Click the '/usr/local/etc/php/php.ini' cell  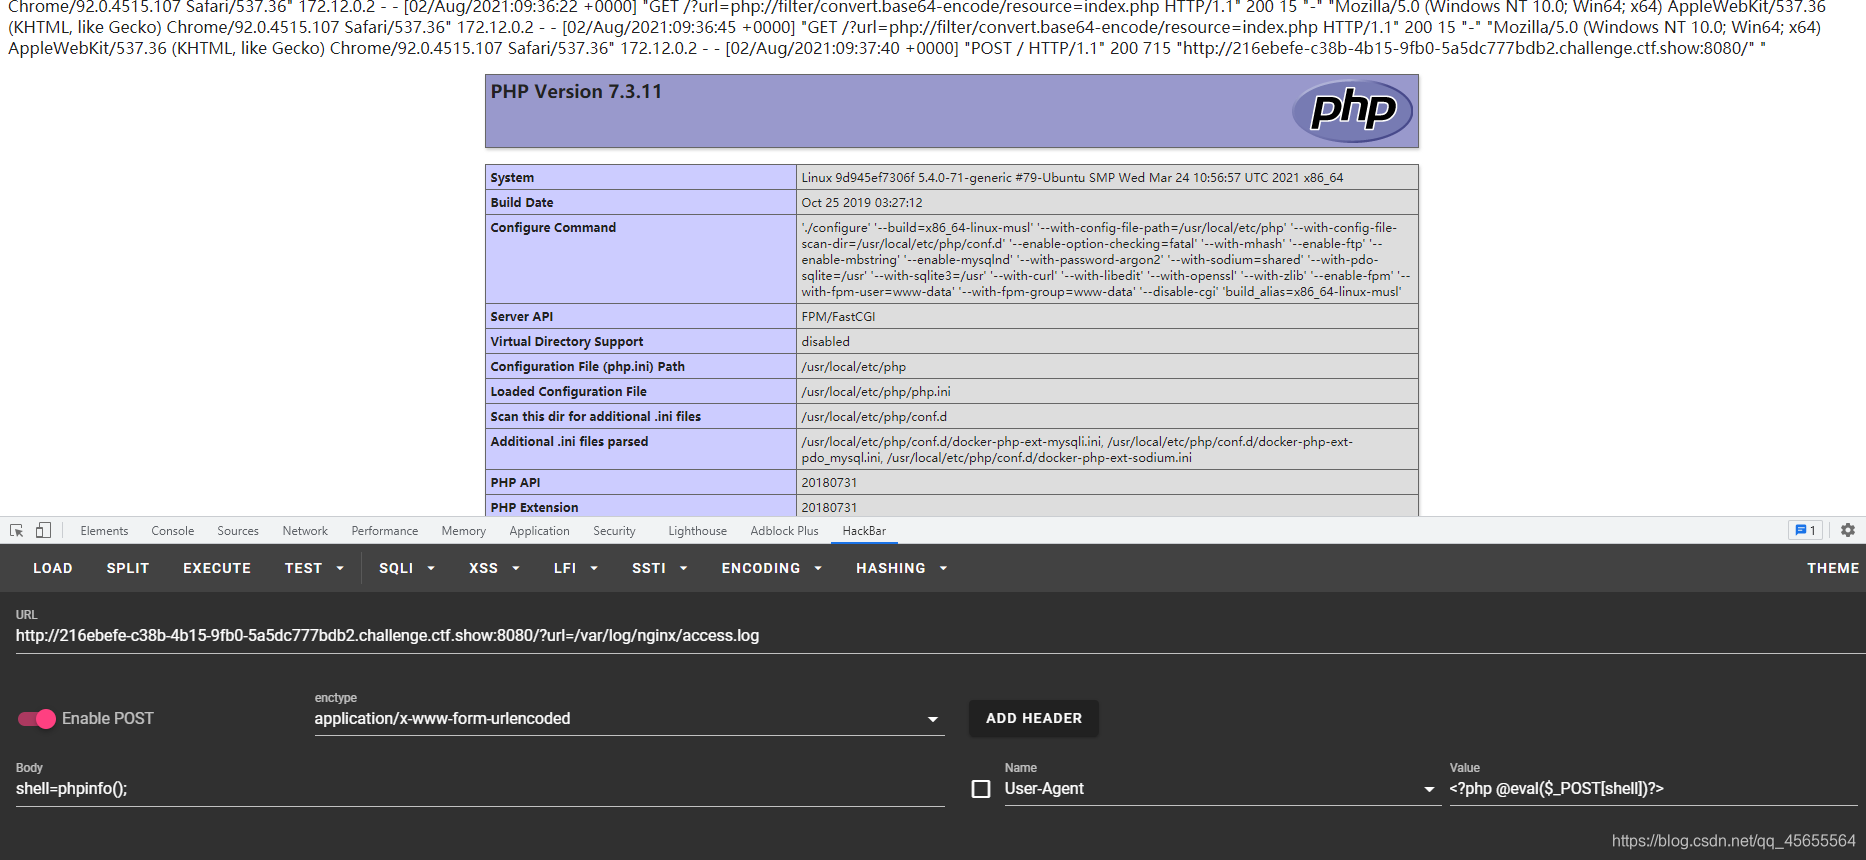(x=876, y=392)
